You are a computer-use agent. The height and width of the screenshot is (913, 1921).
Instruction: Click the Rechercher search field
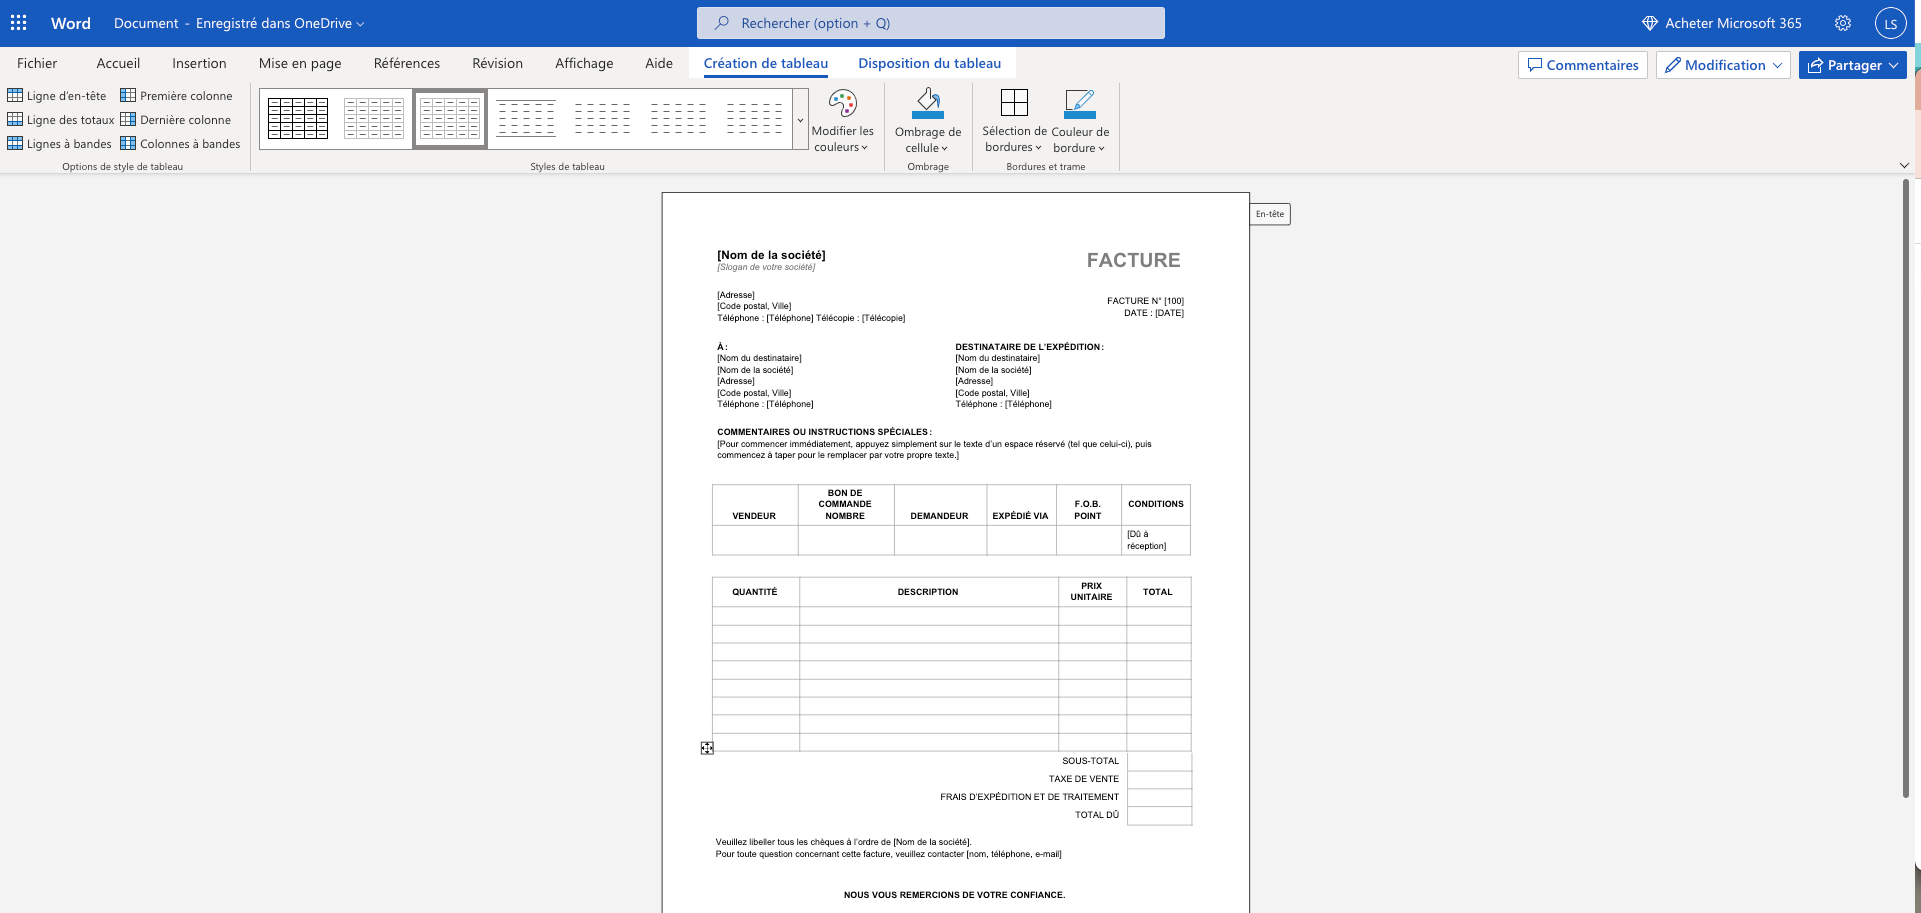tap(930, 23)
